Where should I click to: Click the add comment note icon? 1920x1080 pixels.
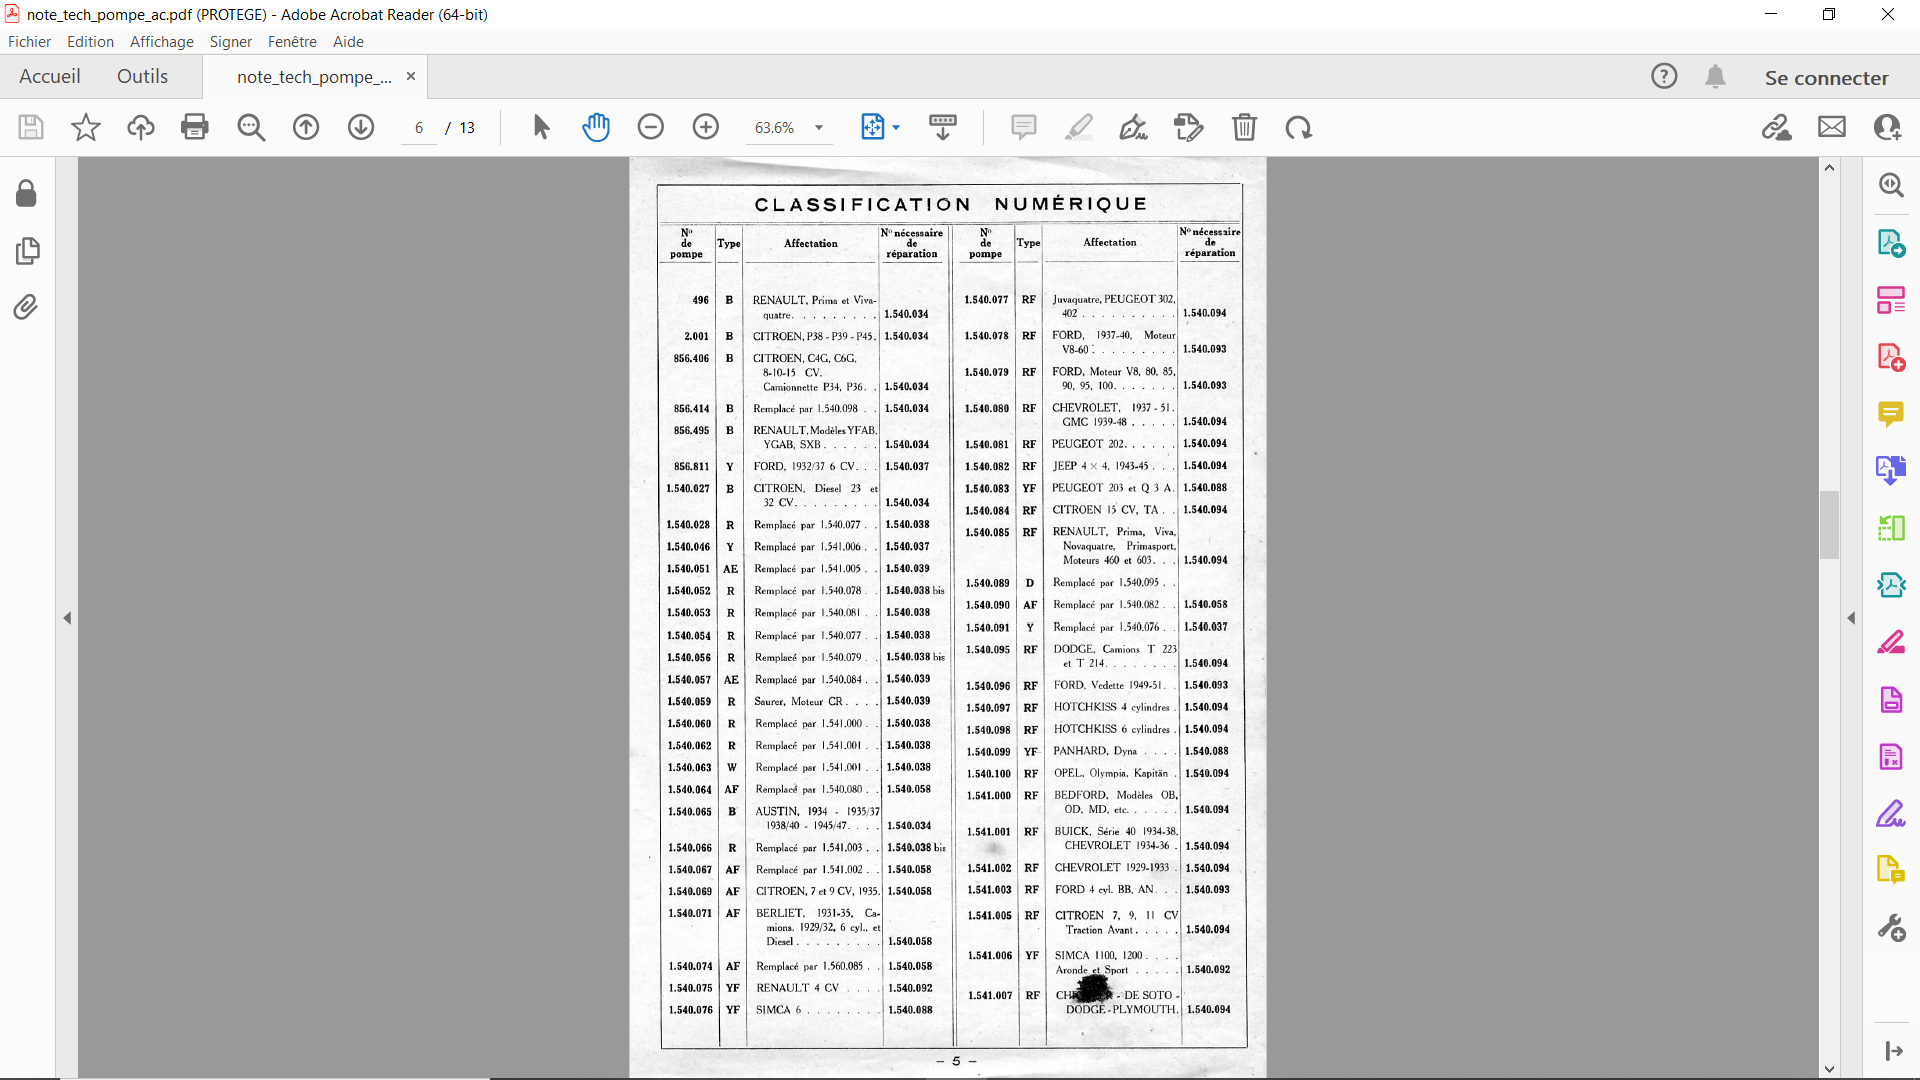click(x=1023, y=127)
